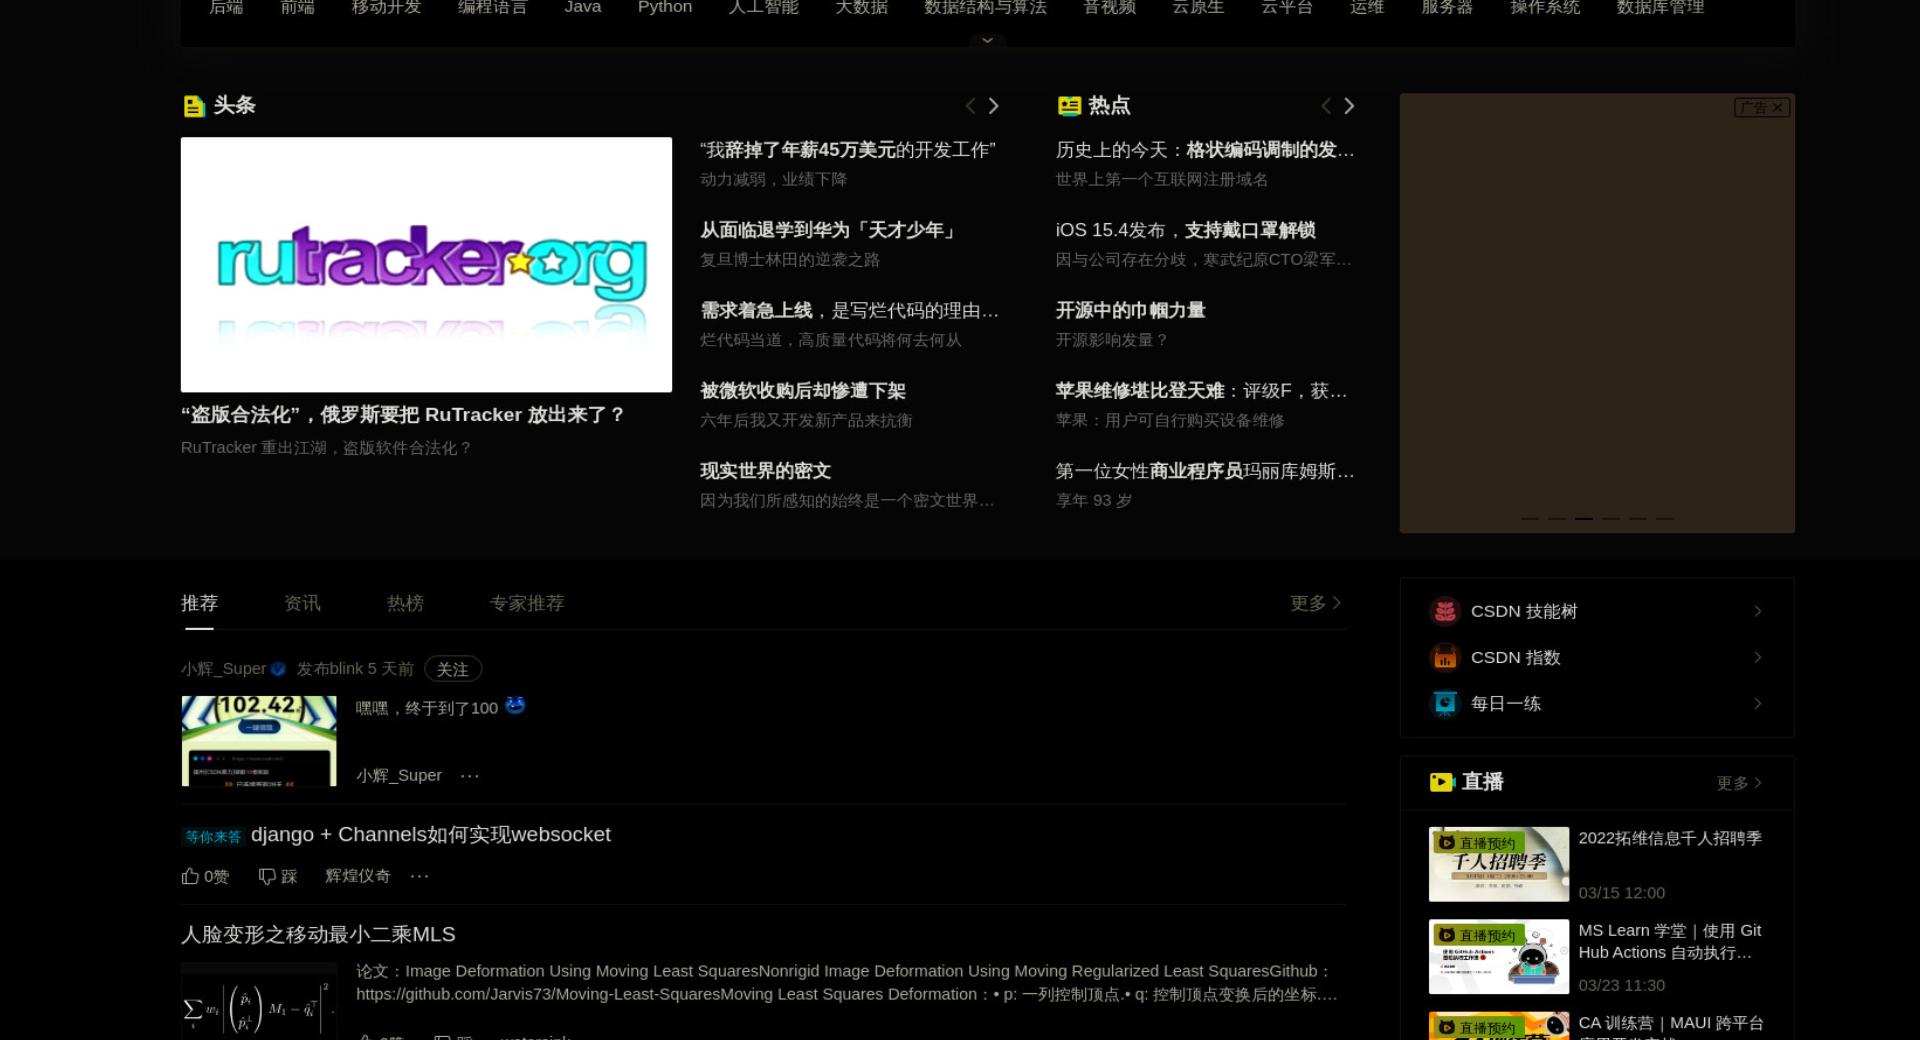Open more options next to 辉煌仪奇

pyautogui.click(x=419, y=876)
